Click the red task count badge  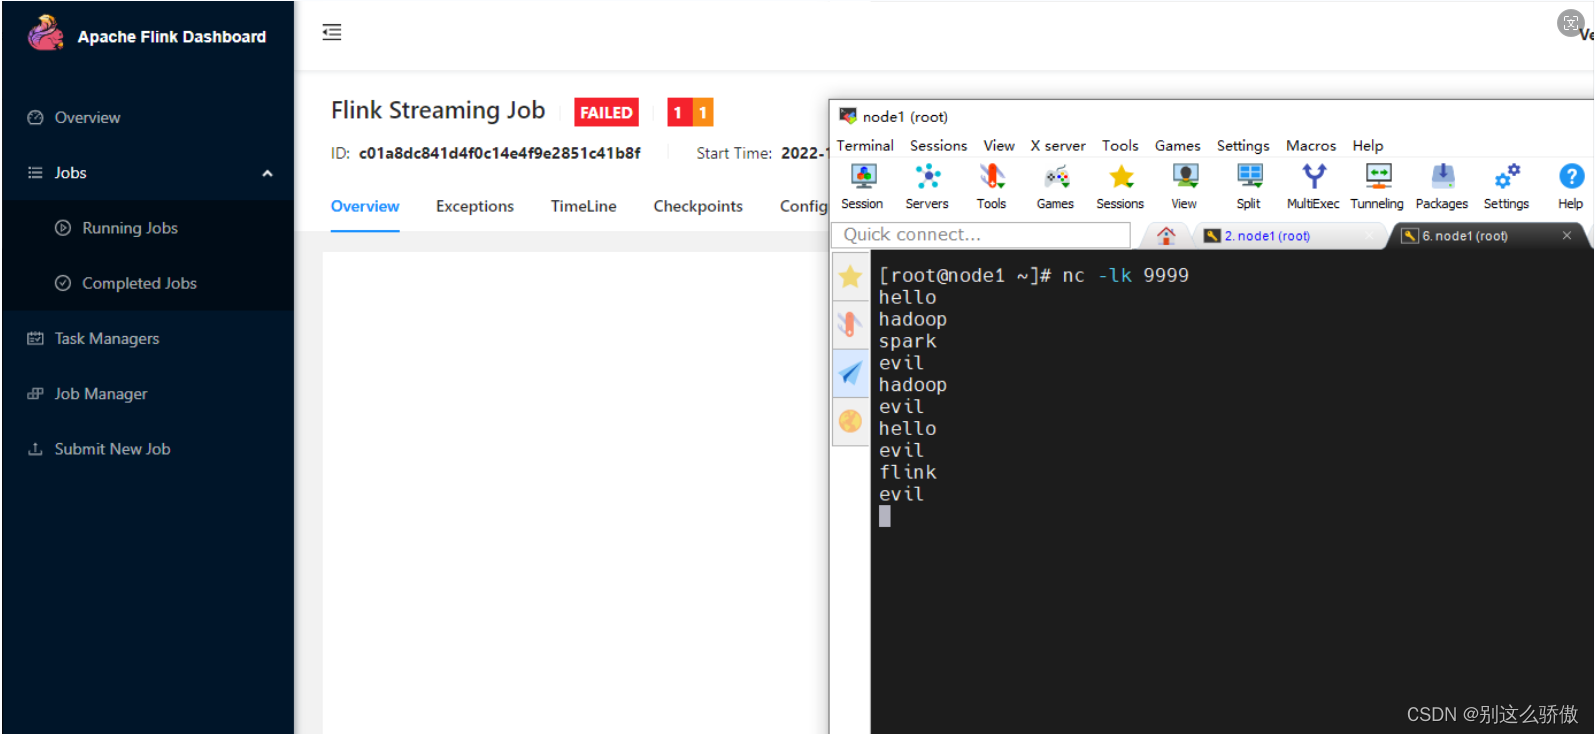pos(679,112)
